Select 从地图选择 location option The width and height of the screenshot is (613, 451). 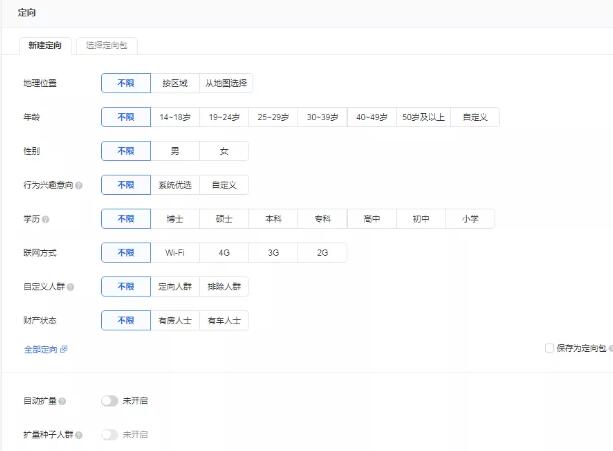coord(225,83)
